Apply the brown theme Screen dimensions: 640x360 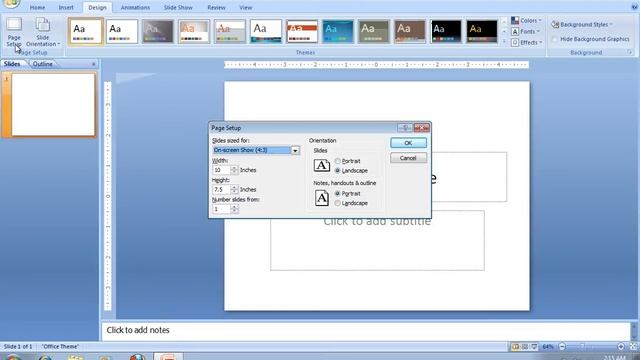click(410, 31)
